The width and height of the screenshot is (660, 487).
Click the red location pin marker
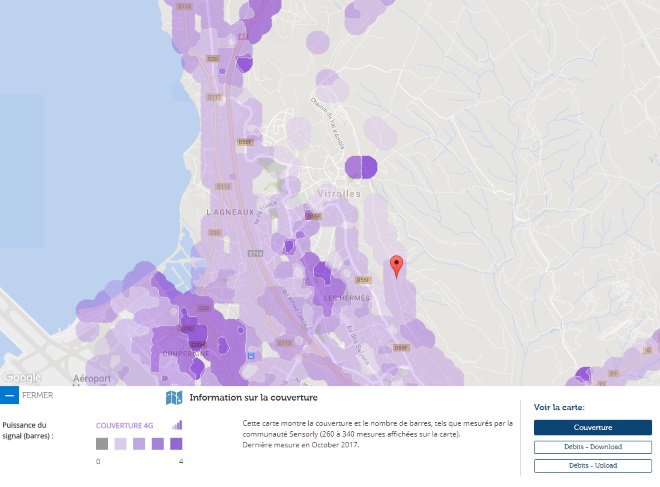(397, 266)
